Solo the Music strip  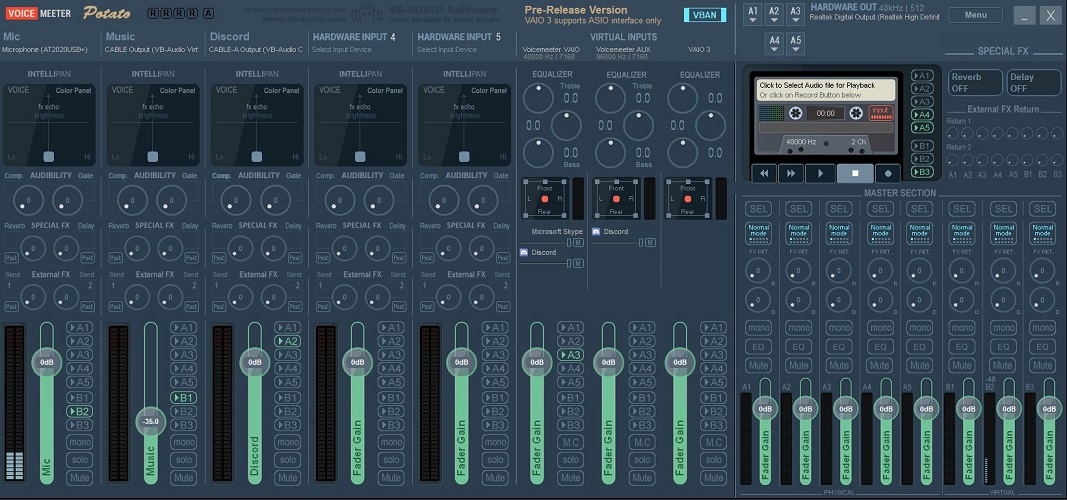[183, 460]
